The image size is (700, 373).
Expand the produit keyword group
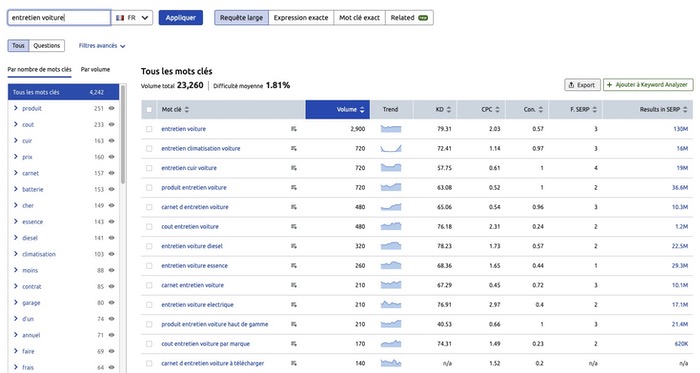coord(16,108)
